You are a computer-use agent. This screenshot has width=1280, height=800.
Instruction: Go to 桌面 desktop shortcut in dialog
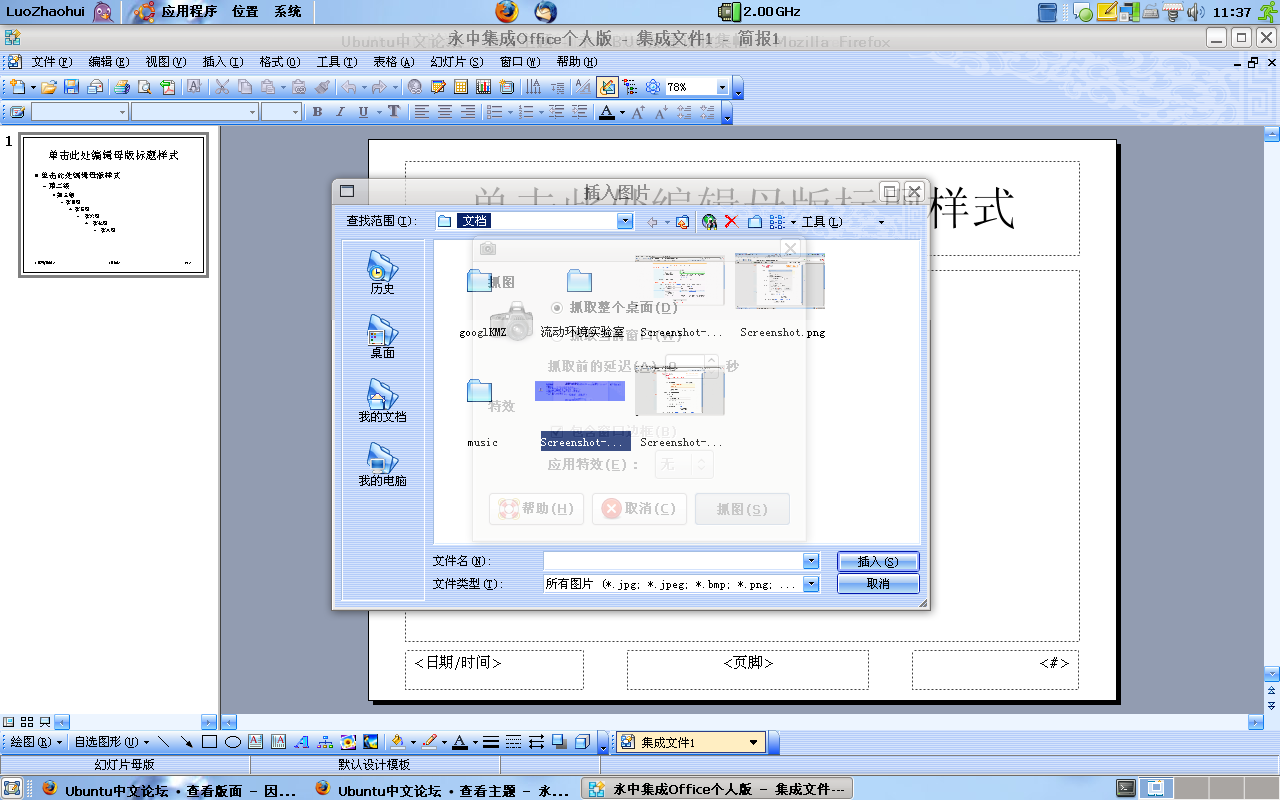[382, 337]
